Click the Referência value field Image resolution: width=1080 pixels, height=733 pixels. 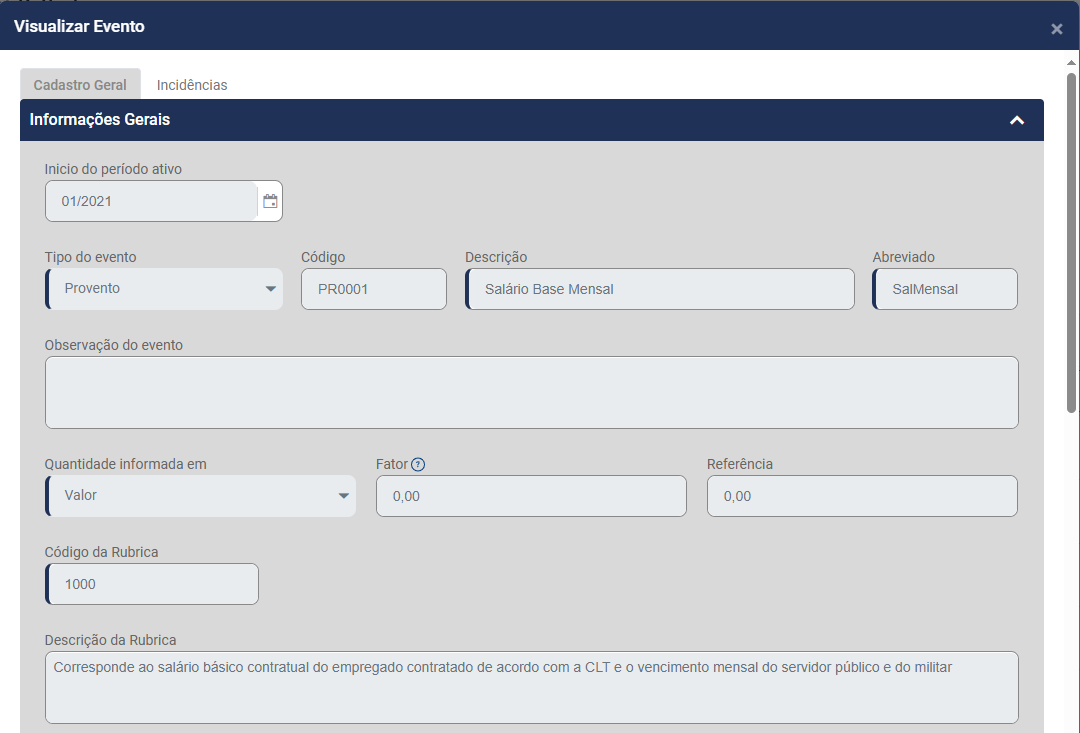pyautogui.click(x=861, y=496)
